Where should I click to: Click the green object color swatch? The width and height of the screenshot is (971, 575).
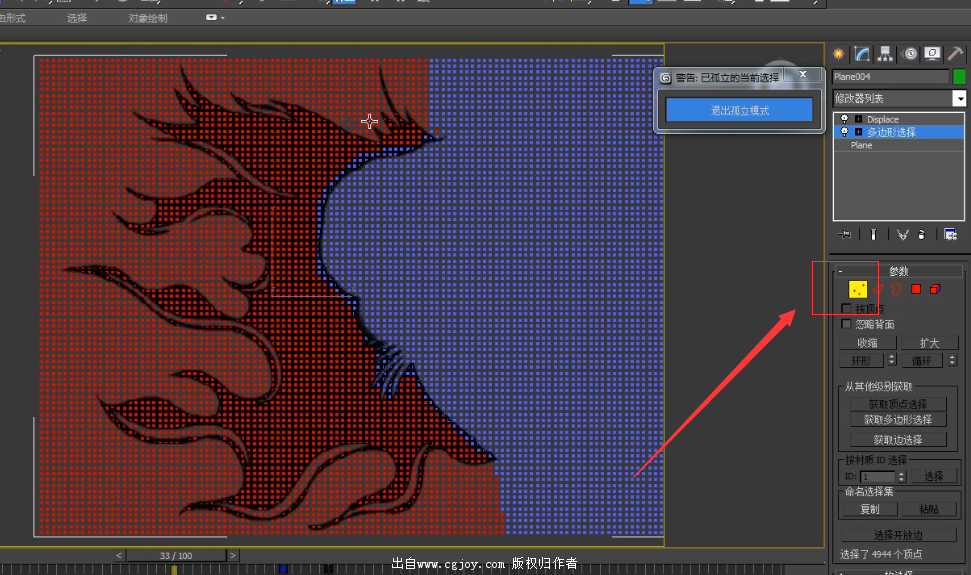click(959, 77)
